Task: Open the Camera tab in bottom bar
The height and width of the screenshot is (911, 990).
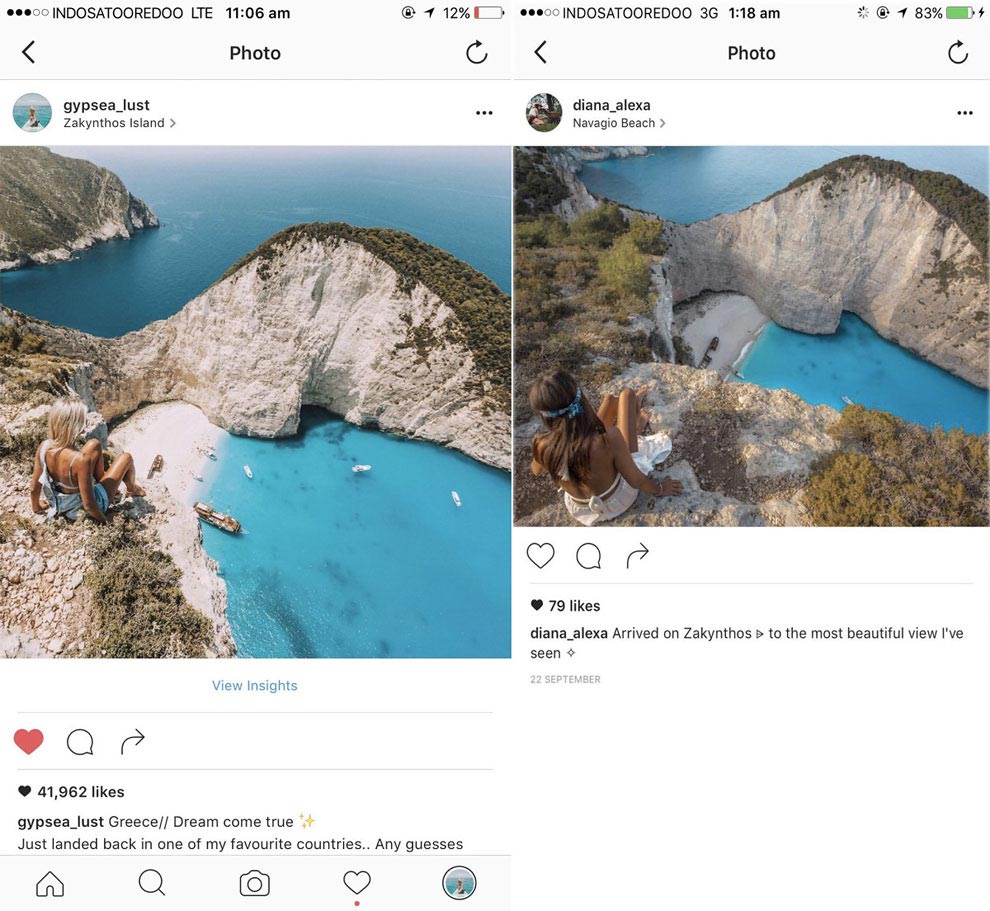Action: 254,883
